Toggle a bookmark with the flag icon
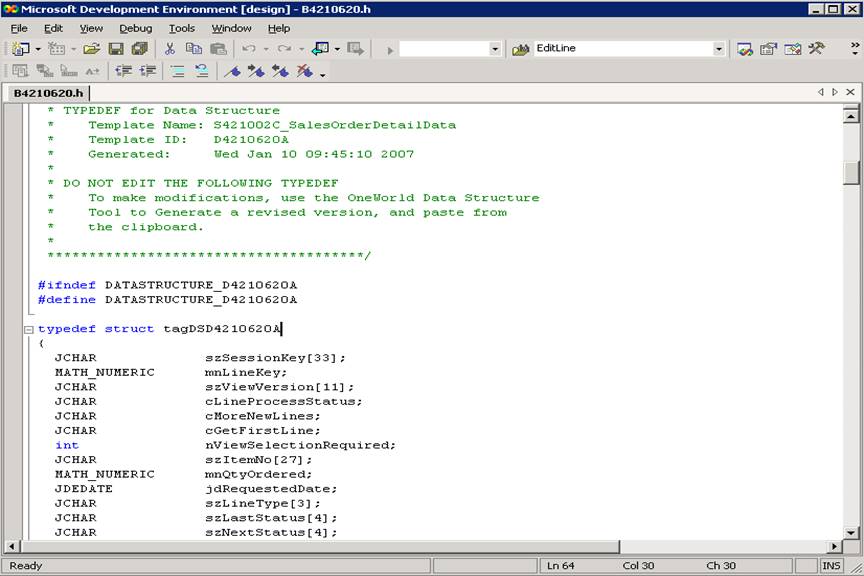This screenshot has width=864, height=576. [x=233, y=71]
